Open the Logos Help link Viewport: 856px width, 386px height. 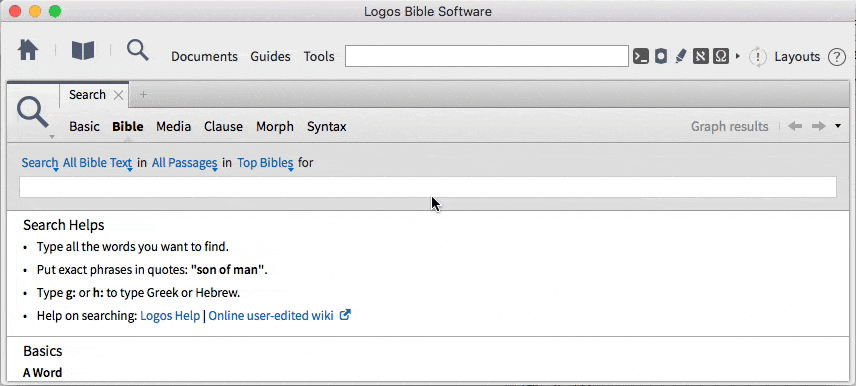click(170, 316)
